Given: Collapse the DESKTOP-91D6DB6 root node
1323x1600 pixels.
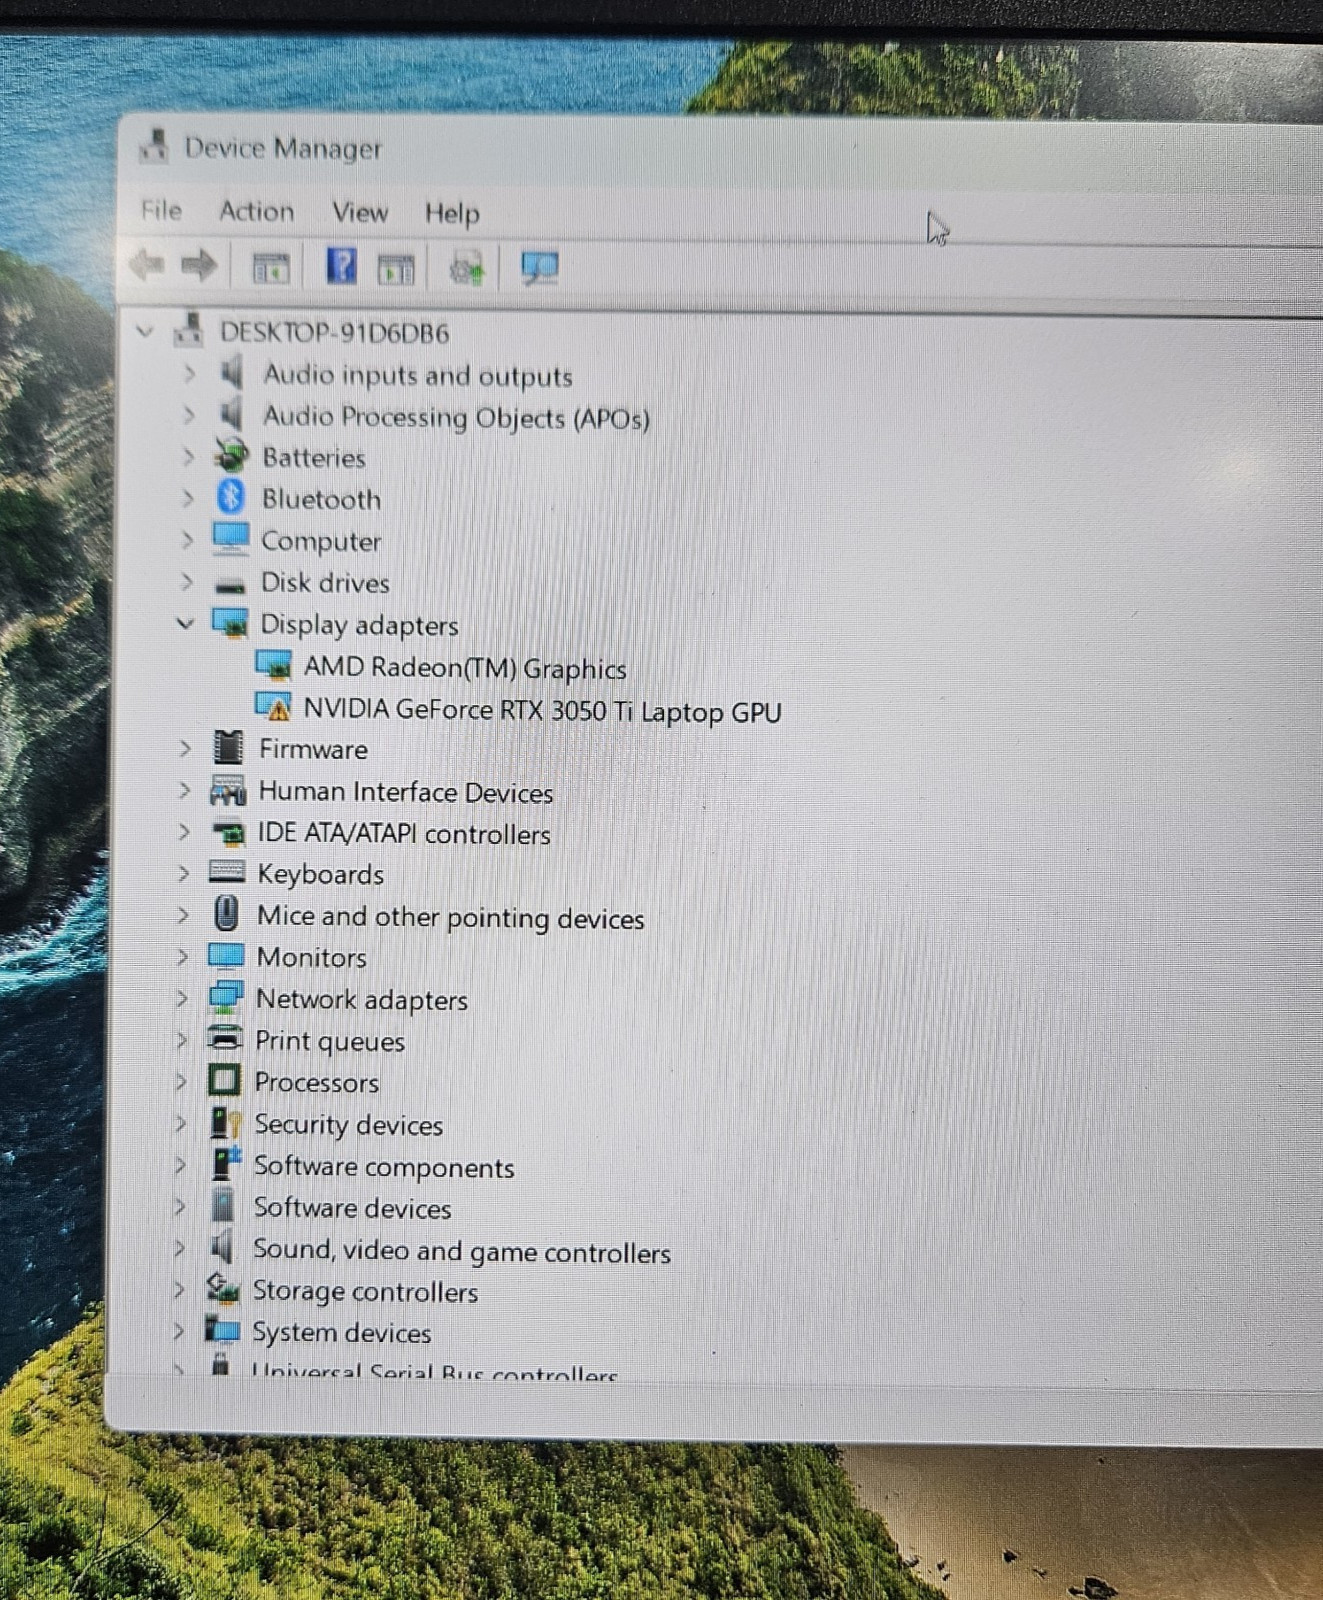Looking at the screenshot, I should click(146, 331).
